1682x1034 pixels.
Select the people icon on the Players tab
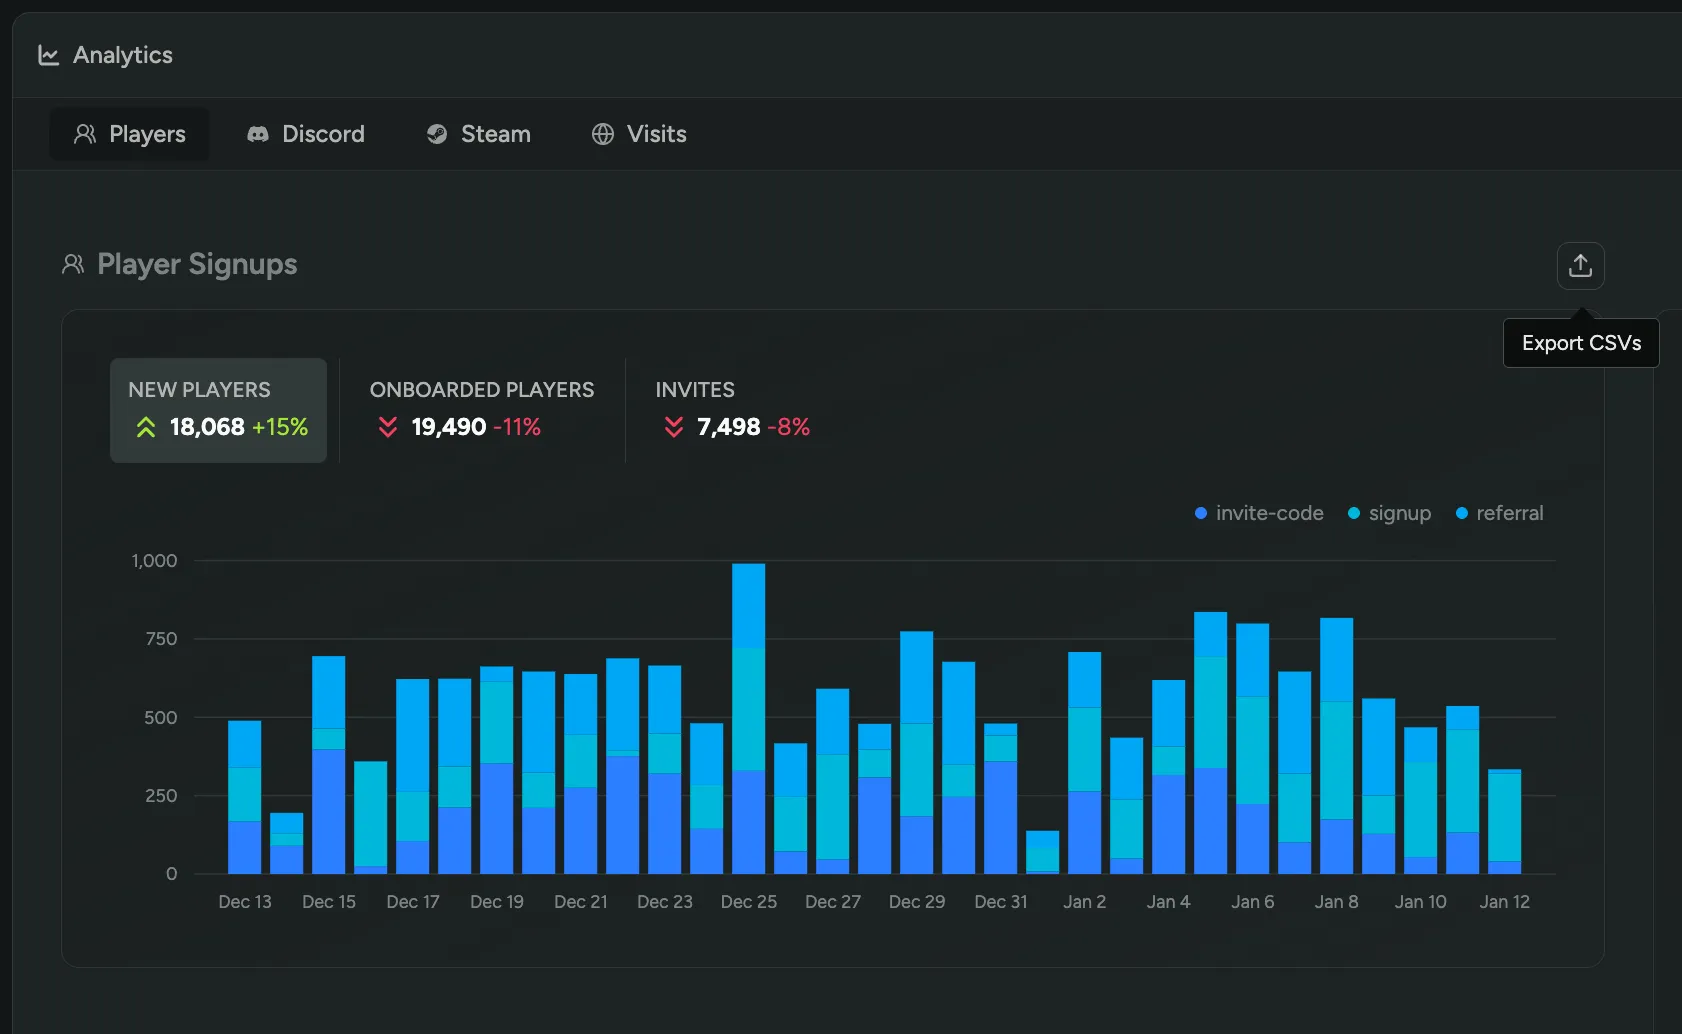(84, 134)
